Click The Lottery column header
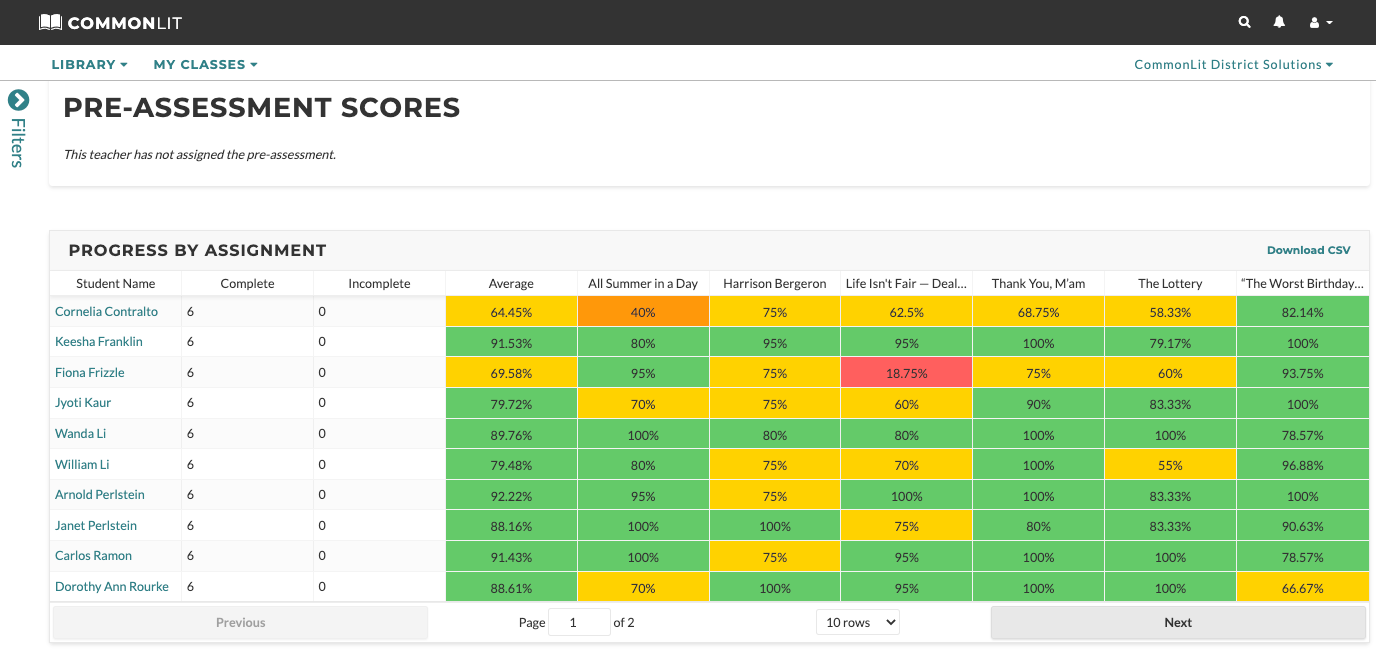This screenshot has height=652, width=1376. pos(1170,283)
